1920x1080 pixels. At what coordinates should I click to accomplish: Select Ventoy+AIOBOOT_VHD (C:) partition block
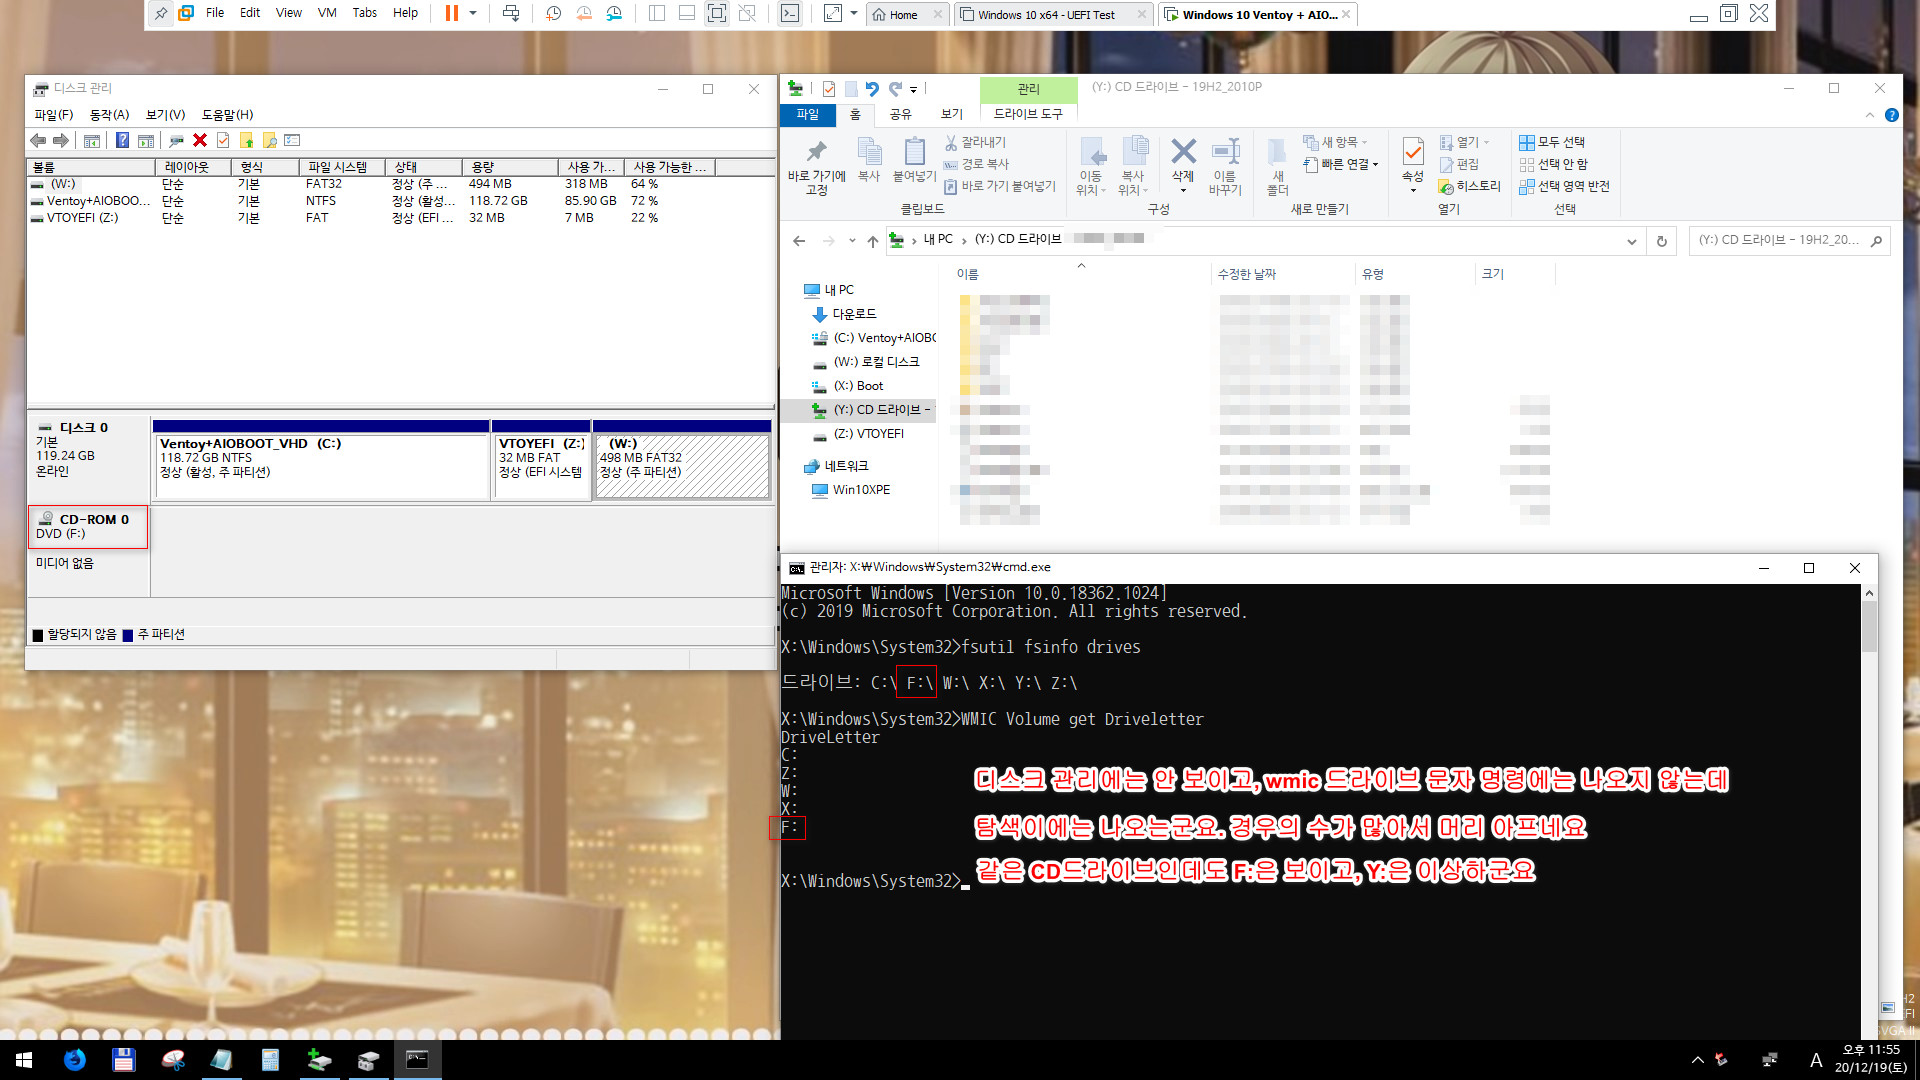pyautogui.click(x=321, y=466)
